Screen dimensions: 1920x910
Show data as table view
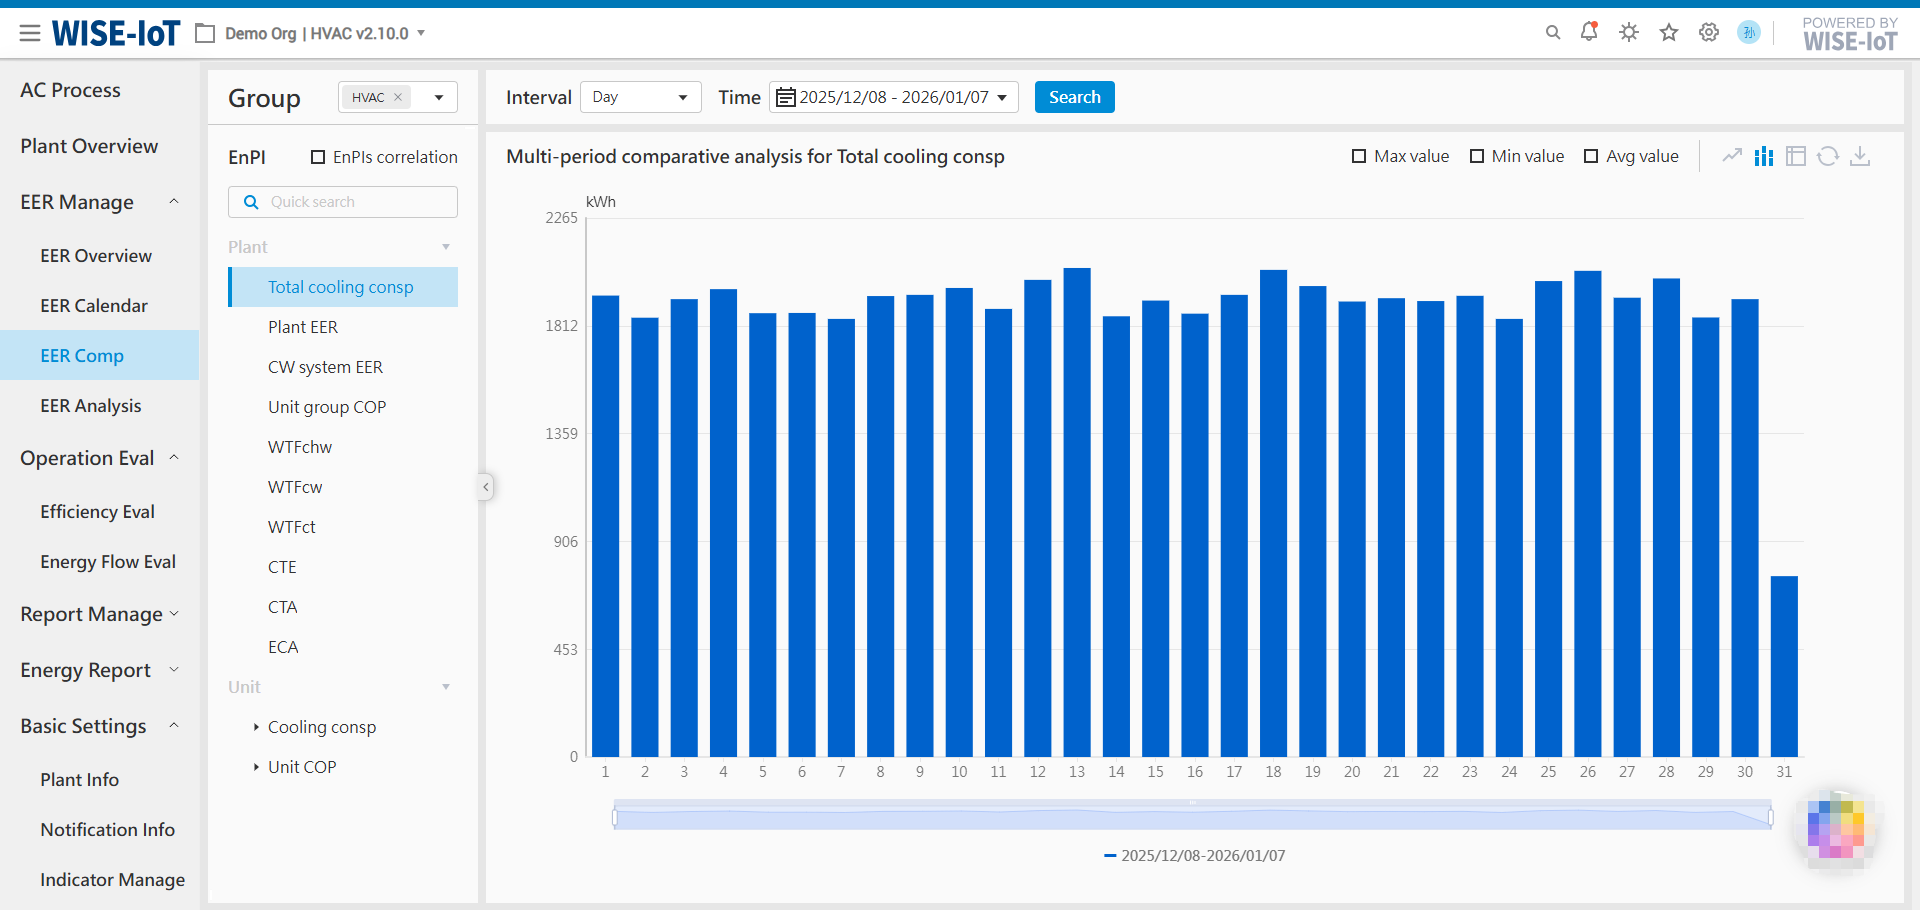point(1796,156)
